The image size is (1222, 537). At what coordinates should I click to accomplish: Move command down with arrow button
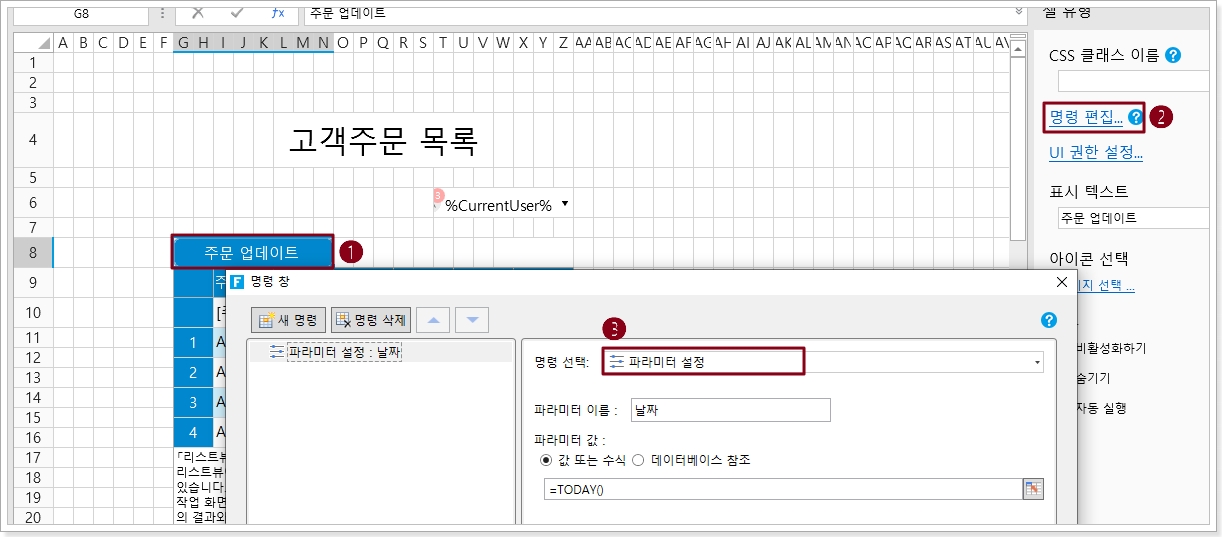(x=472, y=321)
